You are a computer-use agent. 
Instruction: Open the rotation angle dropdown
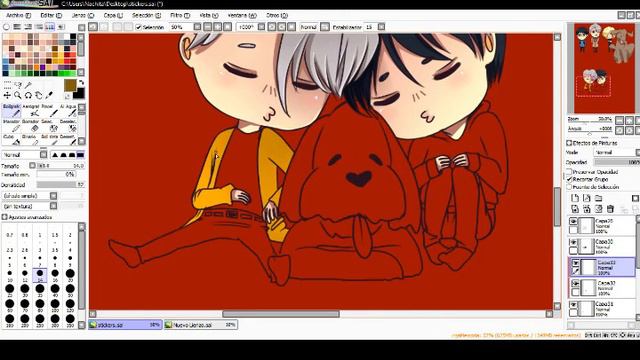pos(261,27)
